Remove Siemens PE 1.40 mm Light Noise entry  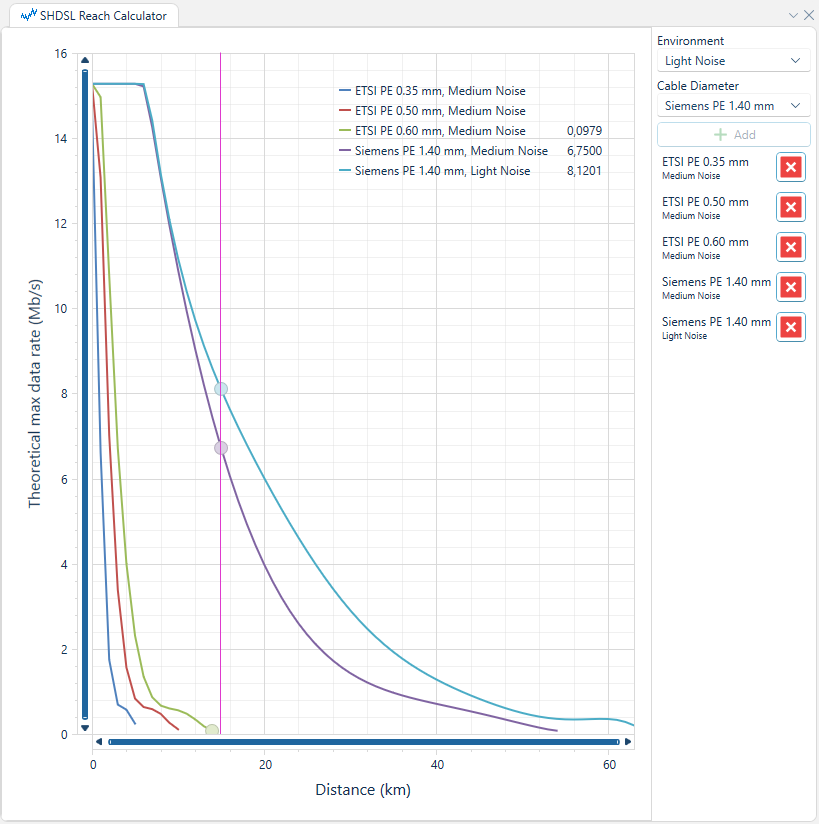click(790, 327)
